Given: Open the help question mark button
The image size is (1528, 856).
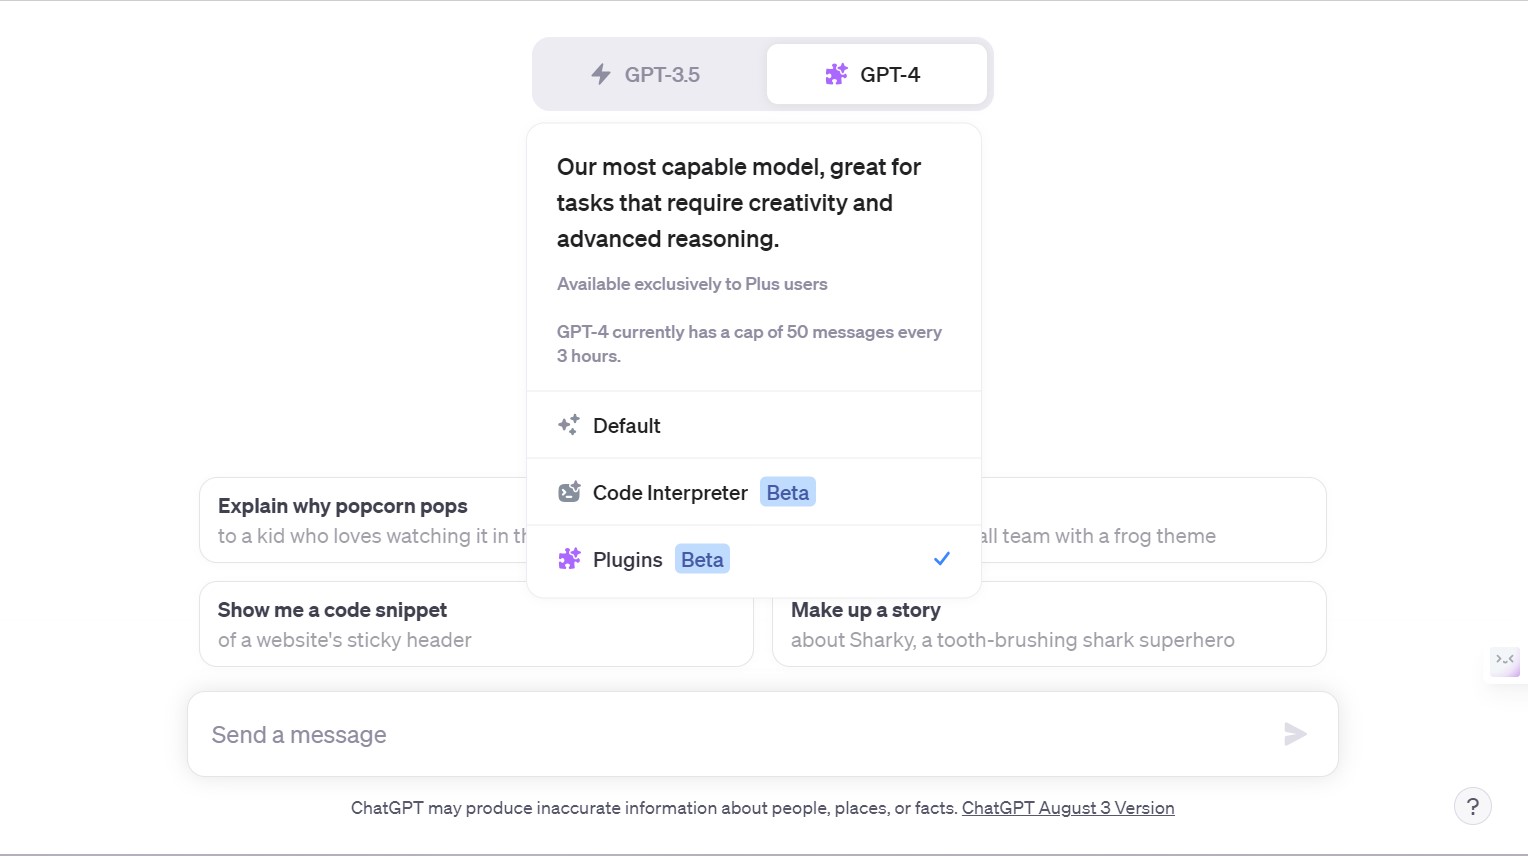Looking at the screenshot, I should point(1472,806).
